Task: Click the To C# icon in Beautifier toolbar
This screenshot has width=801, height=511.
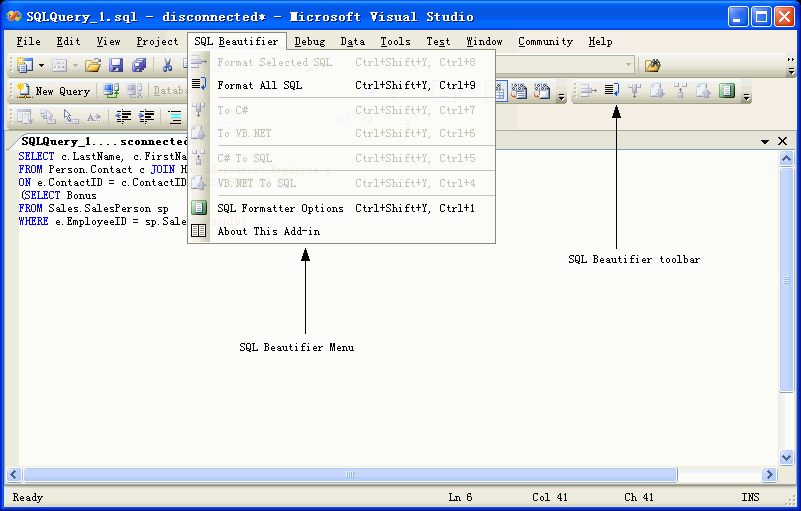Action: click(x=634, y=91)
